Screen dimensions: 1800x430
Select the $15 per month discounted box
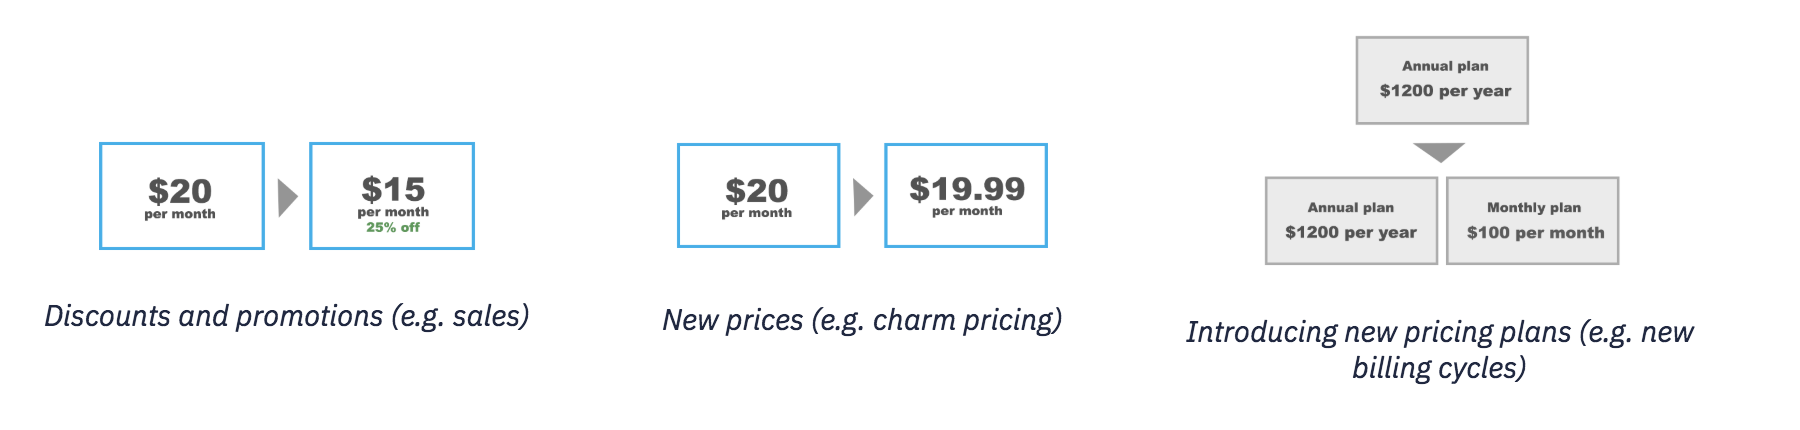coord(392,196)
